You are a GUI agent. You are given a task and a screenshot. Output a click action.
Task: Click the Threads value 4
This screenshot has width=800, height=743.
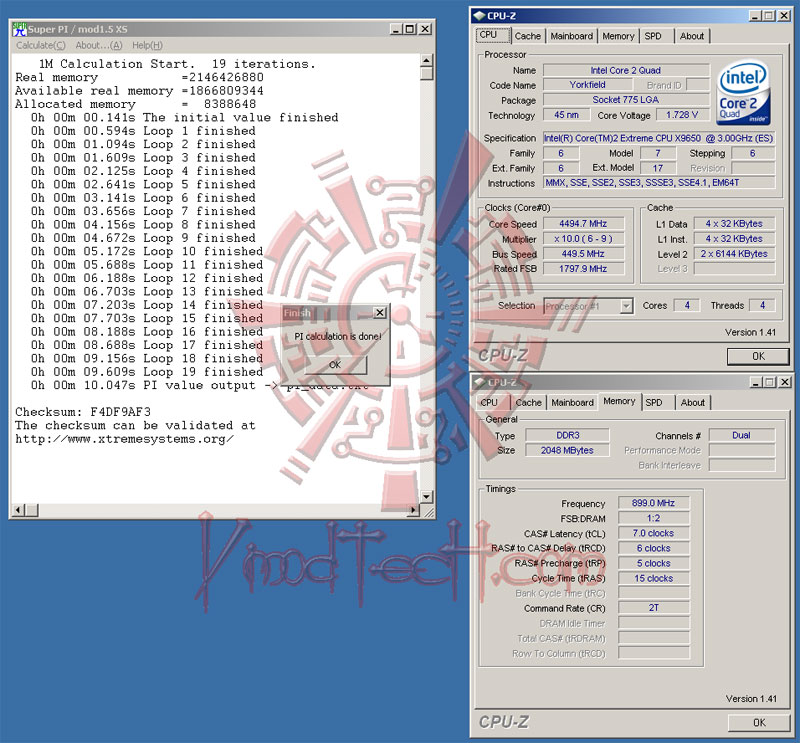tap(762, 306)
